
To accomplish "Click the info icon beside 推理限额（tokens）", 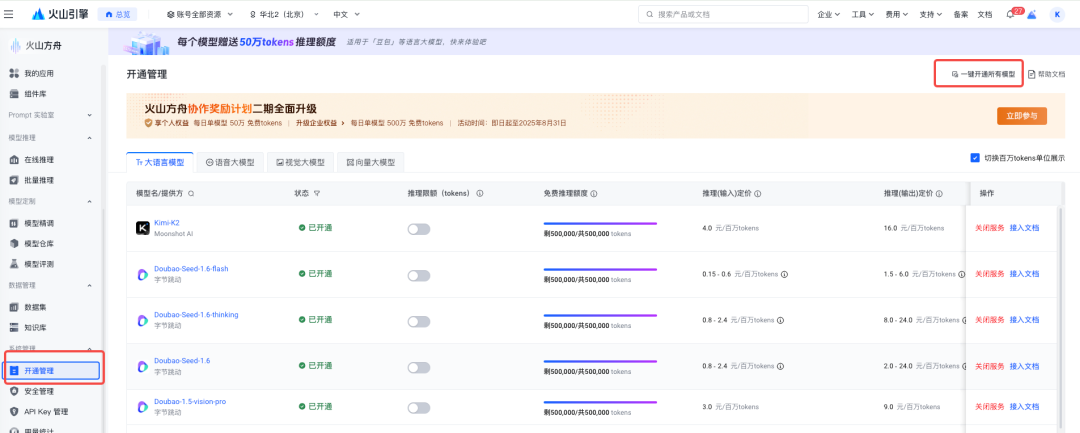I will pyautogui.click(x=479, y=193).
